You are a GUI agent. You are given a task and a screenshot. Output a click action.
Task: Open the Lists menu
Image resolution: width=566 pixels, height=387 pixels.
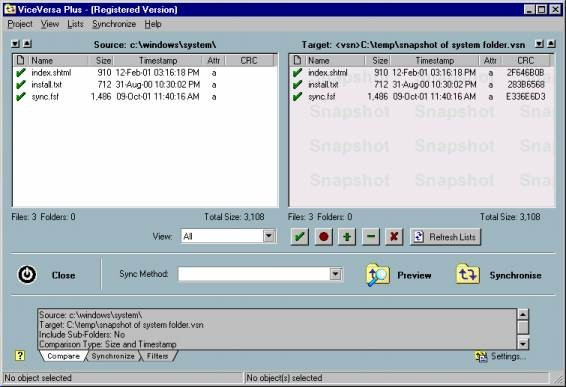(75, 24)
